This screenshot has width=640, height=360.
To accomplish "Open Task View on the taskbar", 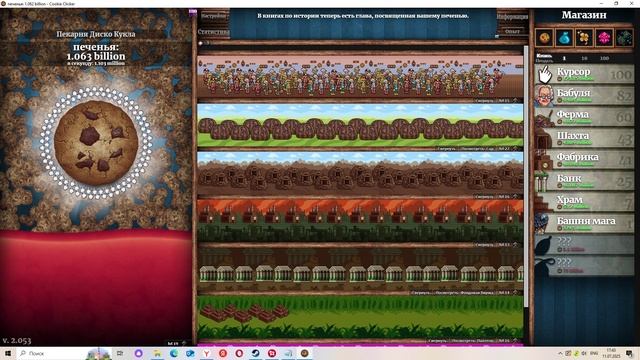I will click(120, 353).
